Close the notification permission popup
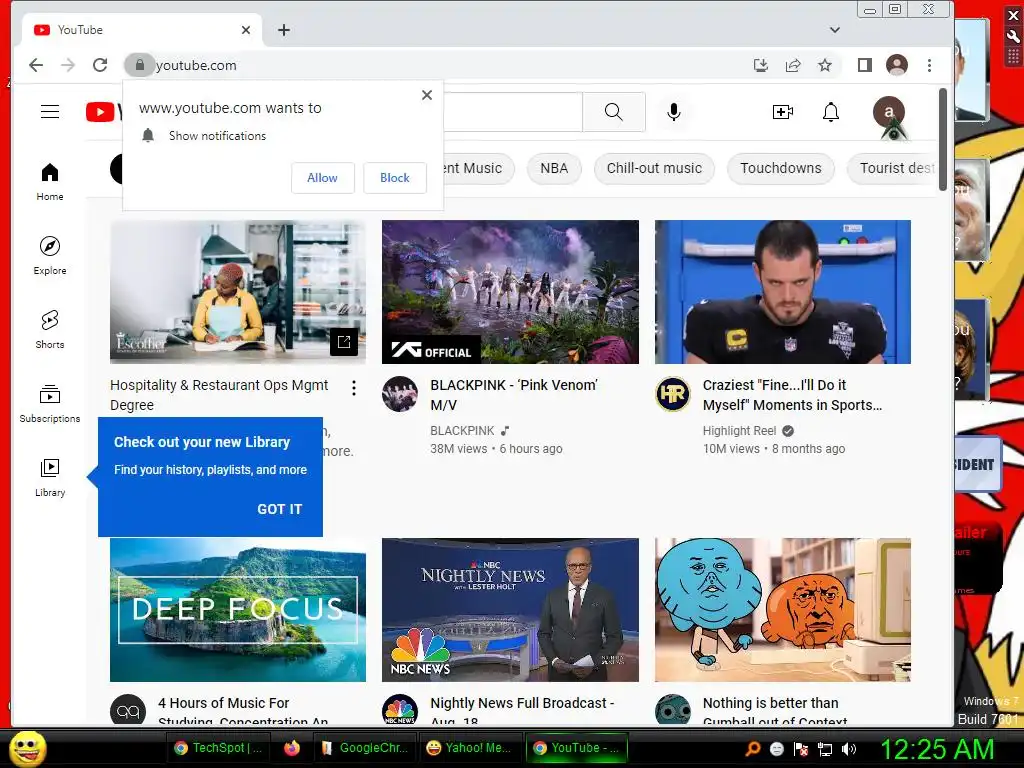 (x=427, y=95)
